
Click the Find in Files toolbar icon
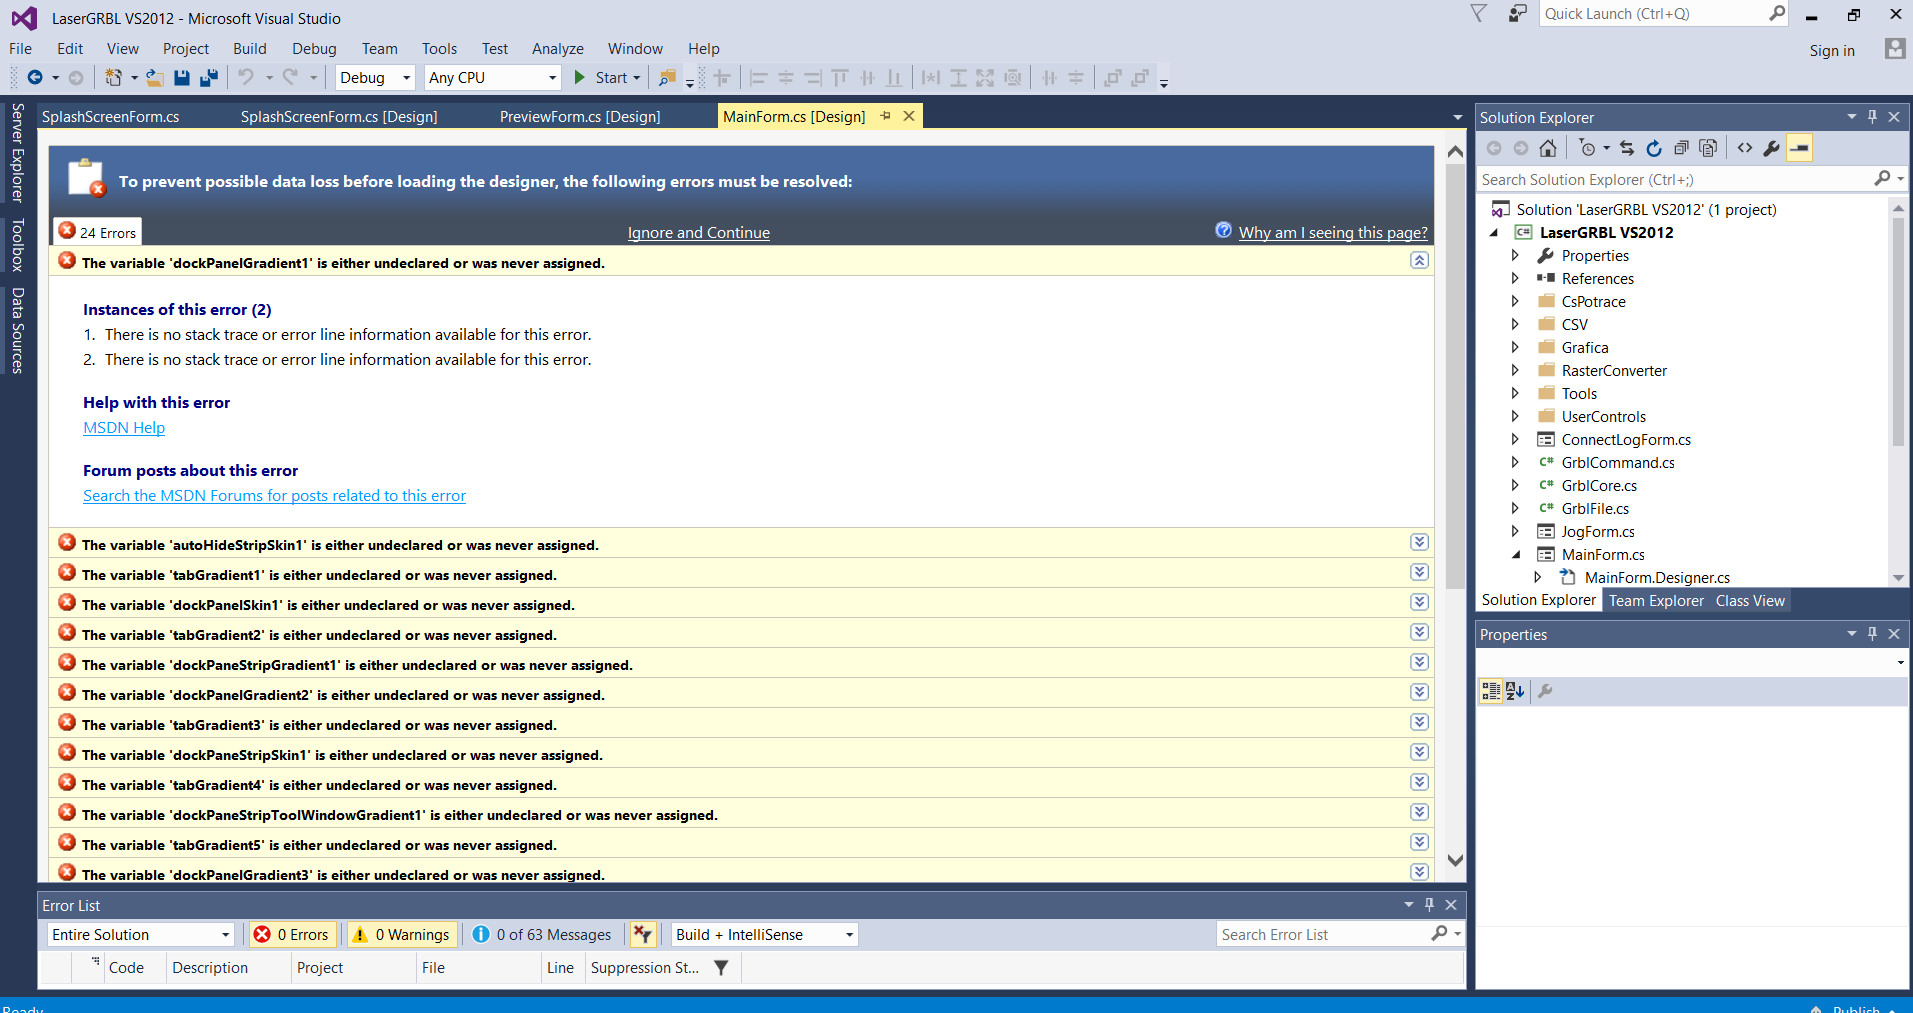coord(667,78)
